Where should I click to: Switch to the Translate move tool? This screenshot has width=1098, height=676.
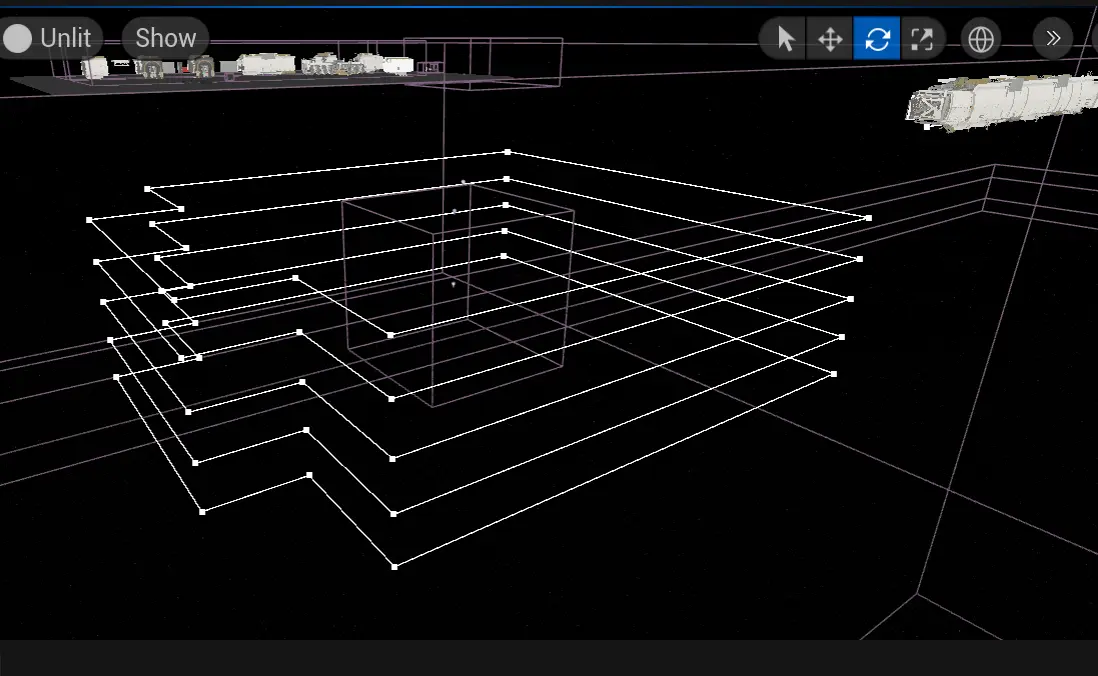click(x=830, y=39)
